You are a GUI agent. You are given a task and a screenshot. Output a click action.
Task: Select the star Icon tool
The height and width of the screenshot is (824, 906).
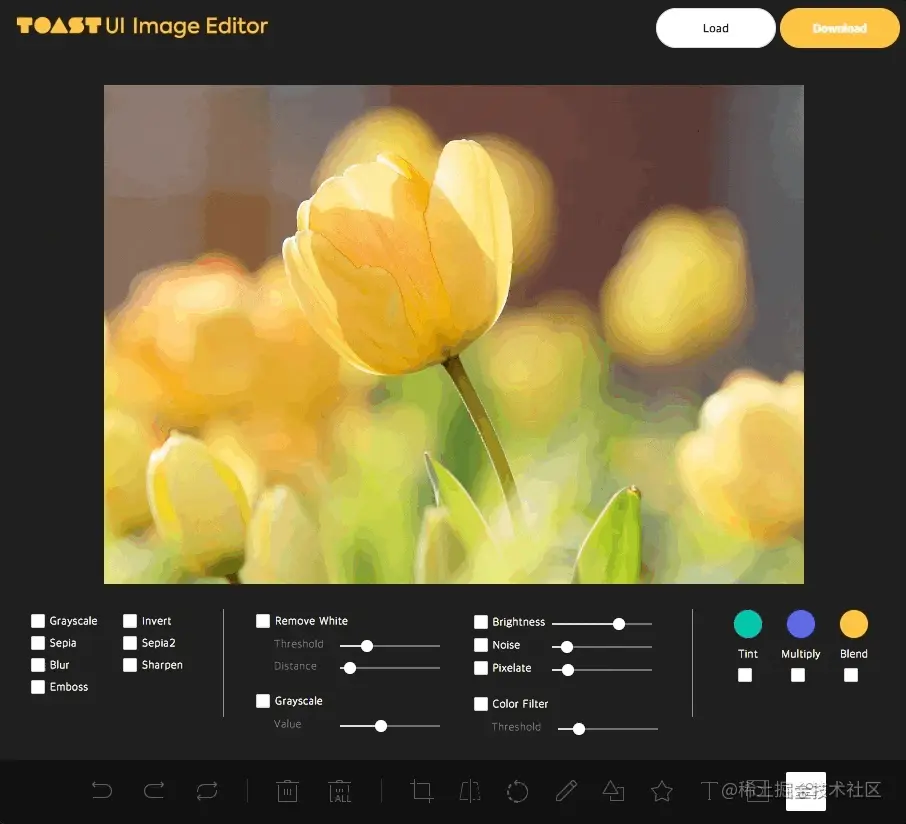(x=662, y=791)
